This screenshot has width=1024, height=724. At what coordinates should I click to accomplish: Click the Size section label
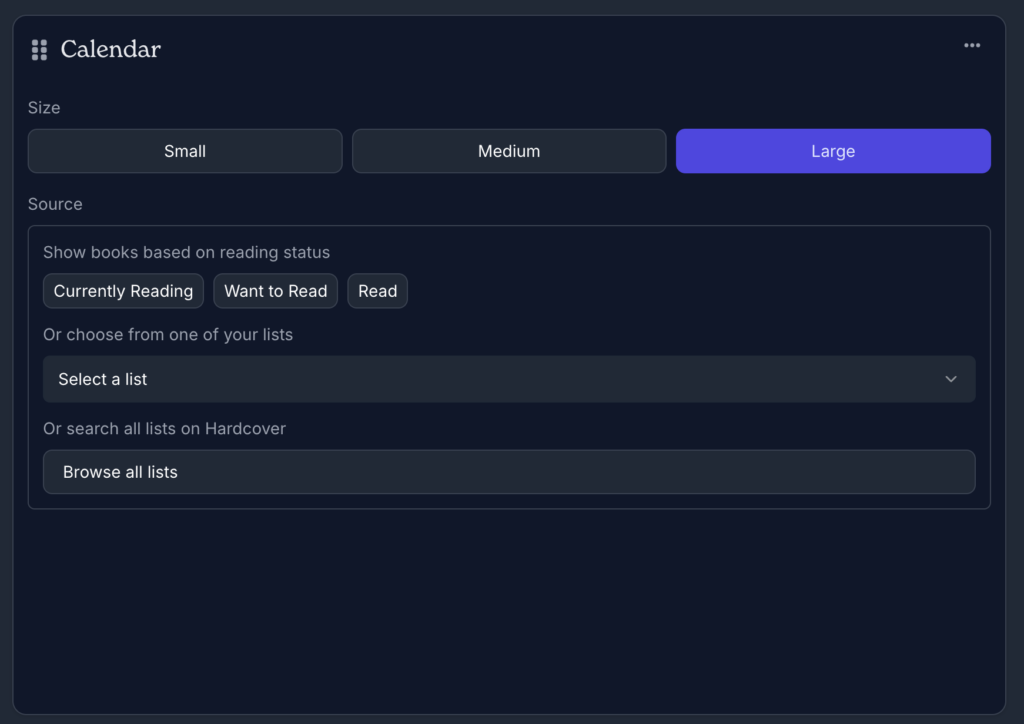pos(44,108)
